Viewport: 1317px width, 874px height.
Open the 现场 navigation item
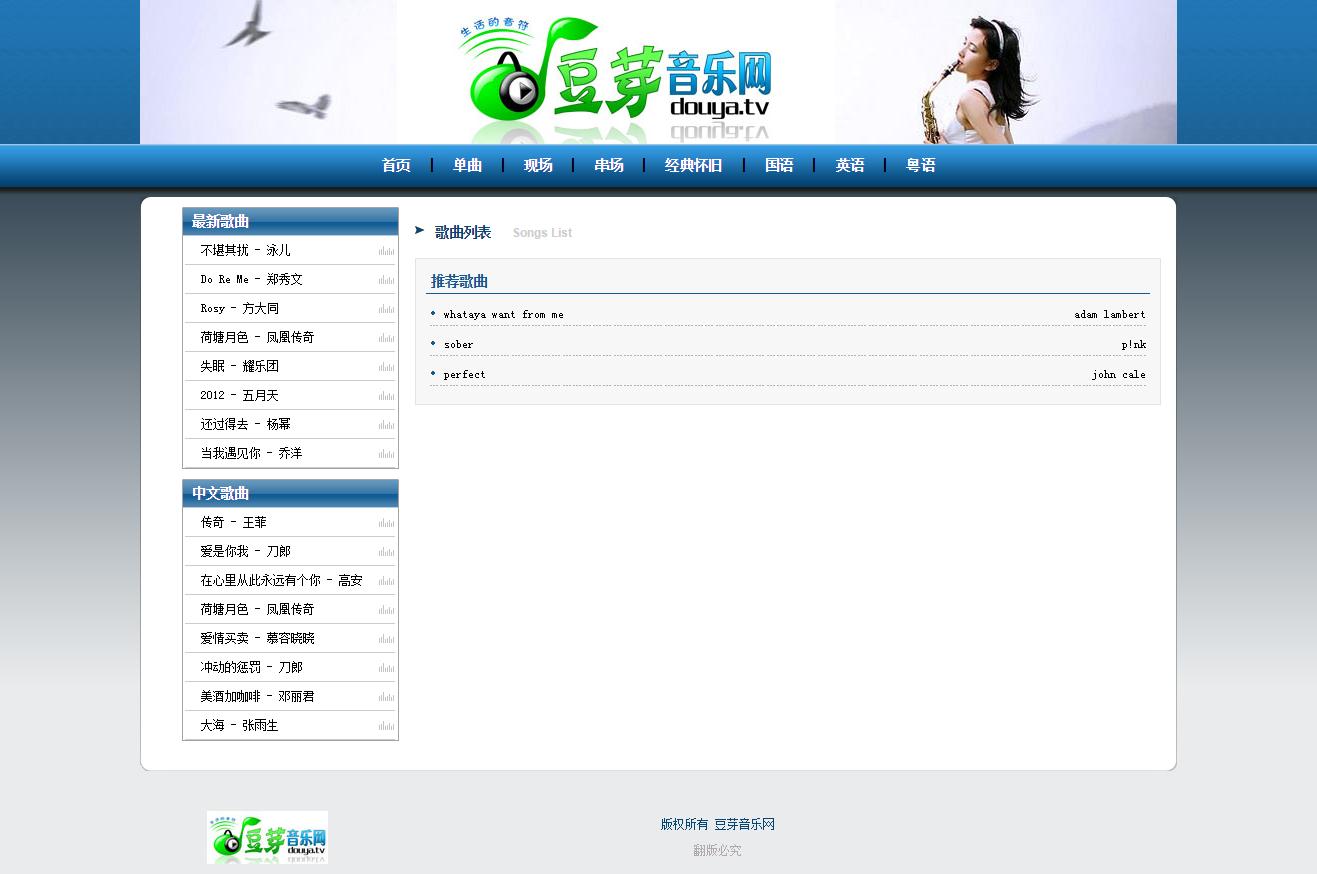tap(538, 166)
